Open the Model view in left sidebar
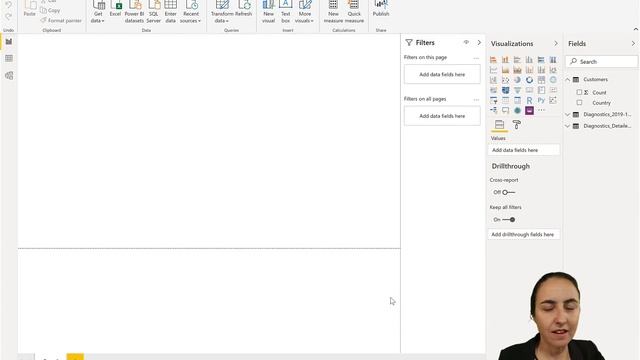Image resolution: width=640 pixels, height=360 pixels. [x=9, y=76]
